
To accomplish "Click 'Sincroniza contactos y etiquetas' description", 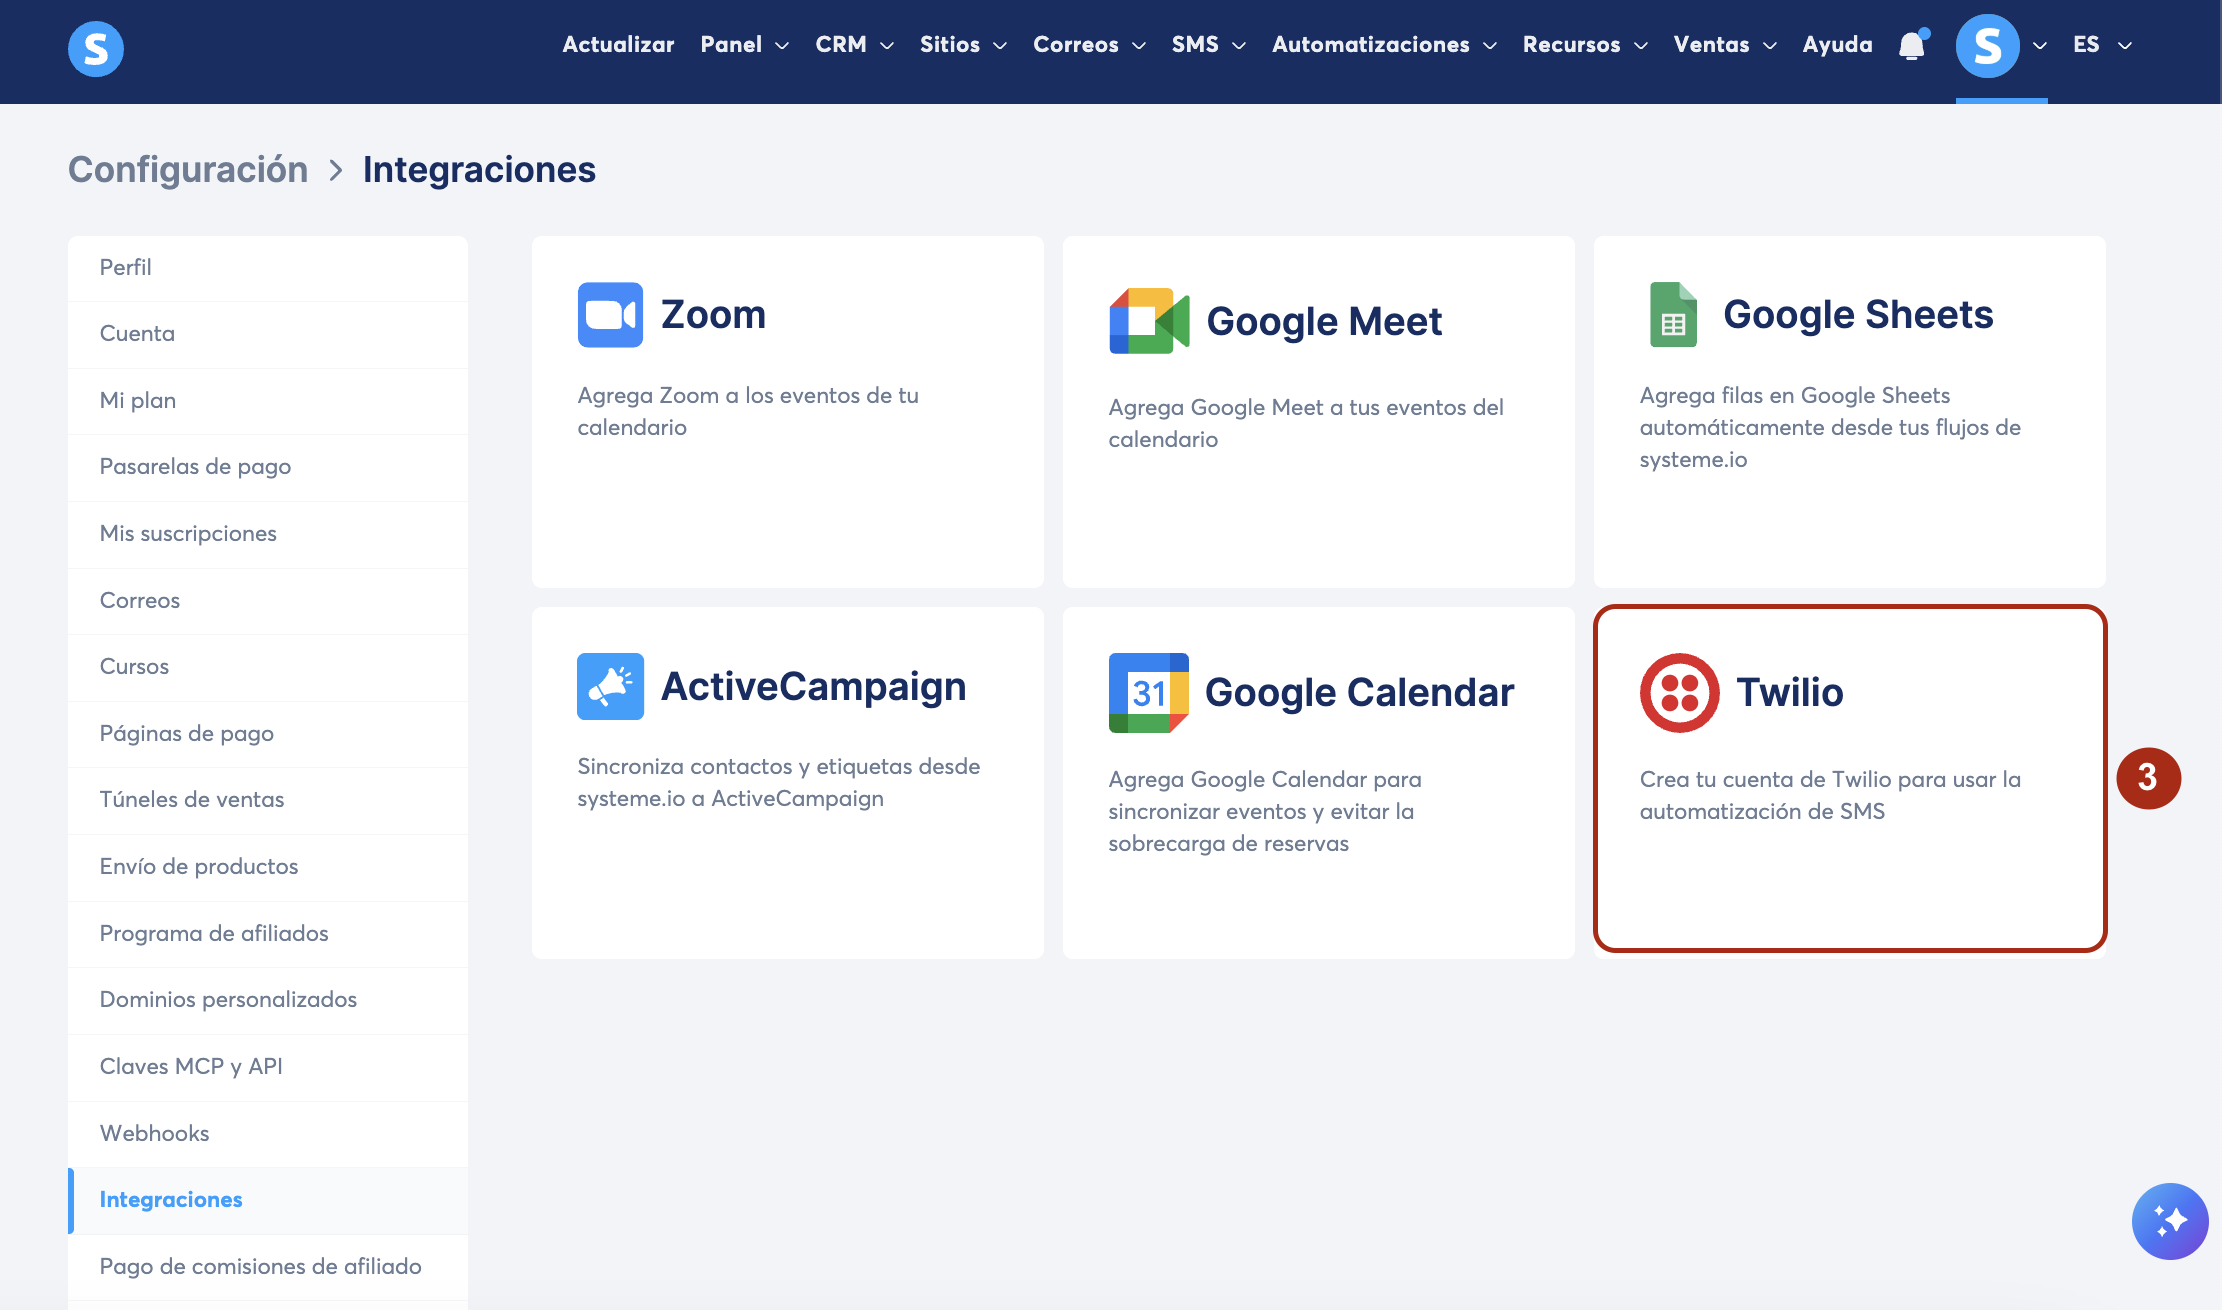I will tap(779, 783).
